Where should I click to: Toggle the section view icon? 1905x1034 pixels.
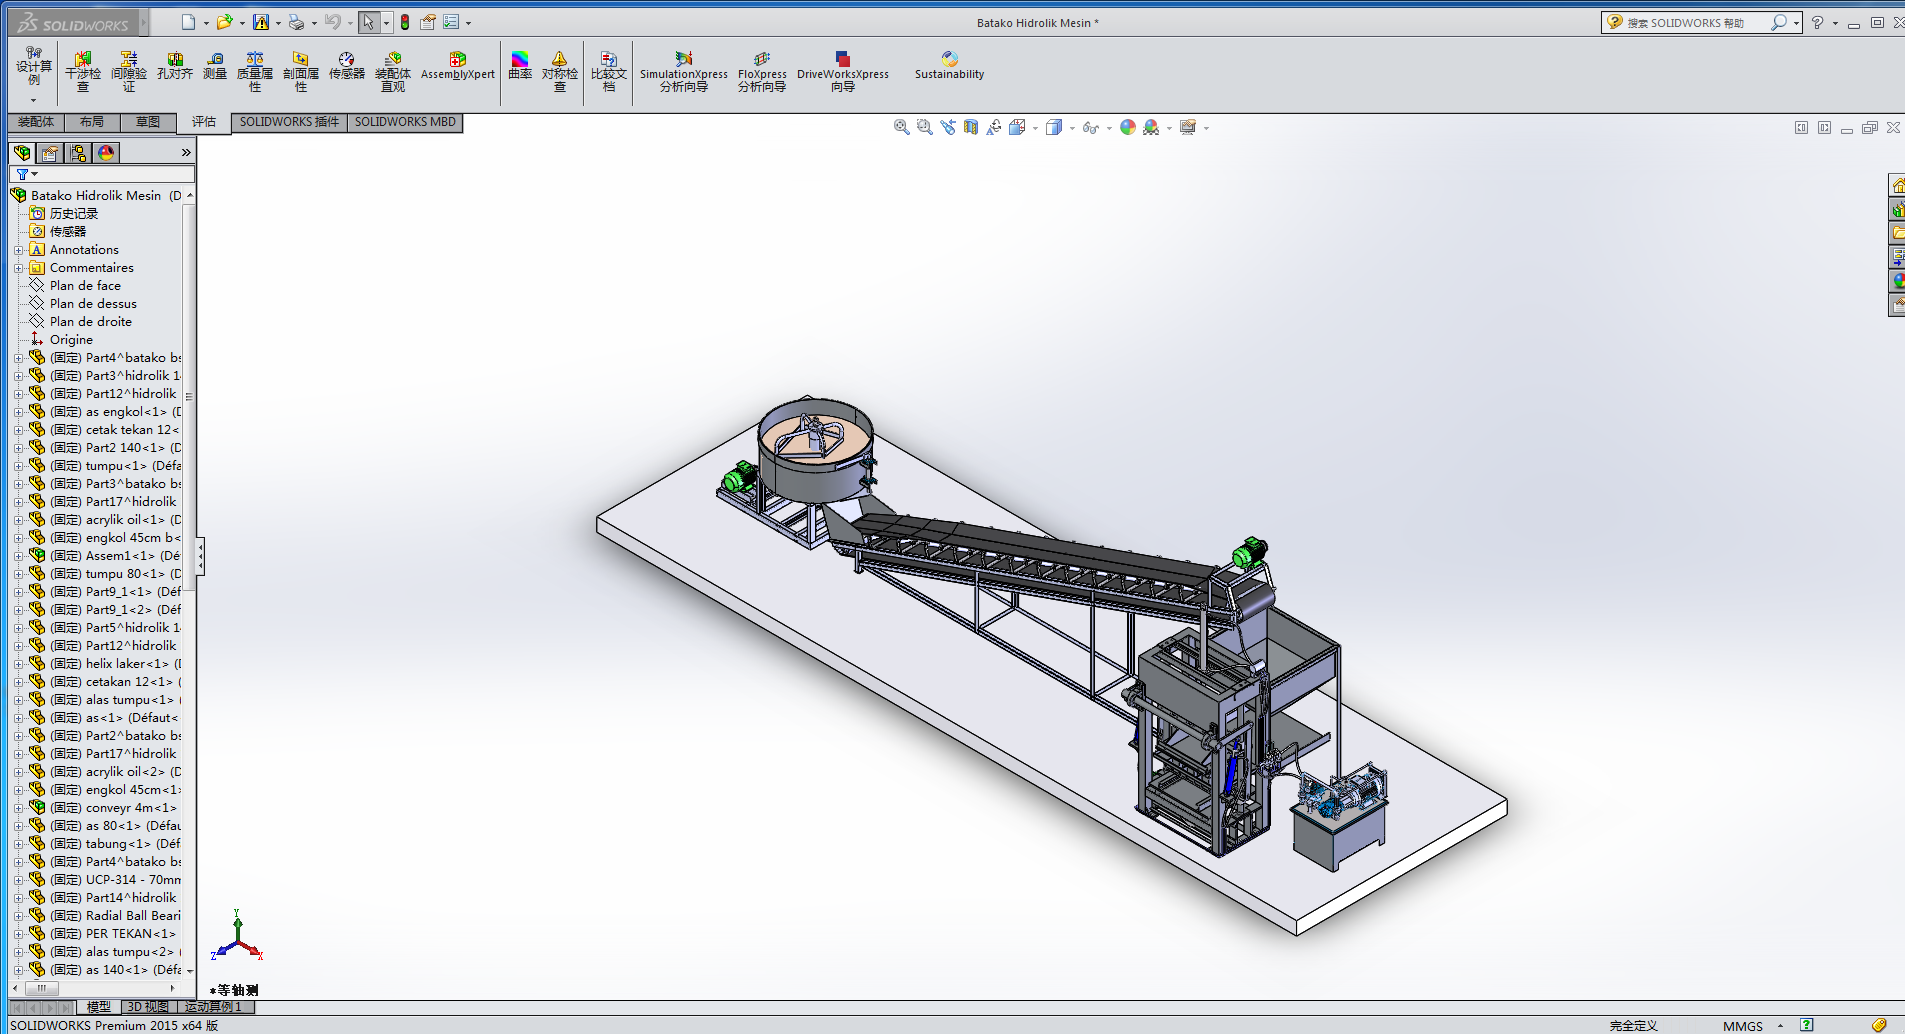click(x=970, y=127)
